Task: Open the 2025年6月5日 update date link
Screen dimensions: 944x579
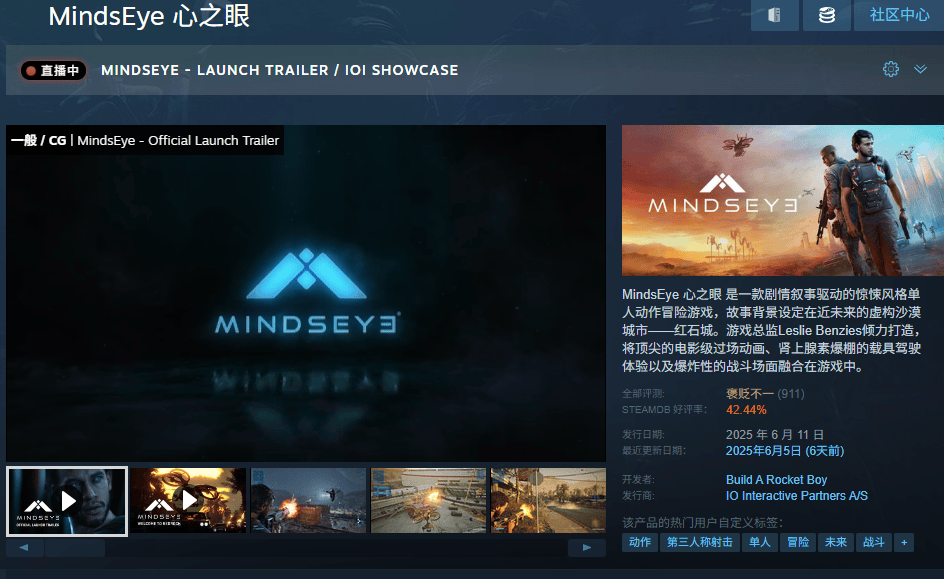Action: [x=784, y=451]
